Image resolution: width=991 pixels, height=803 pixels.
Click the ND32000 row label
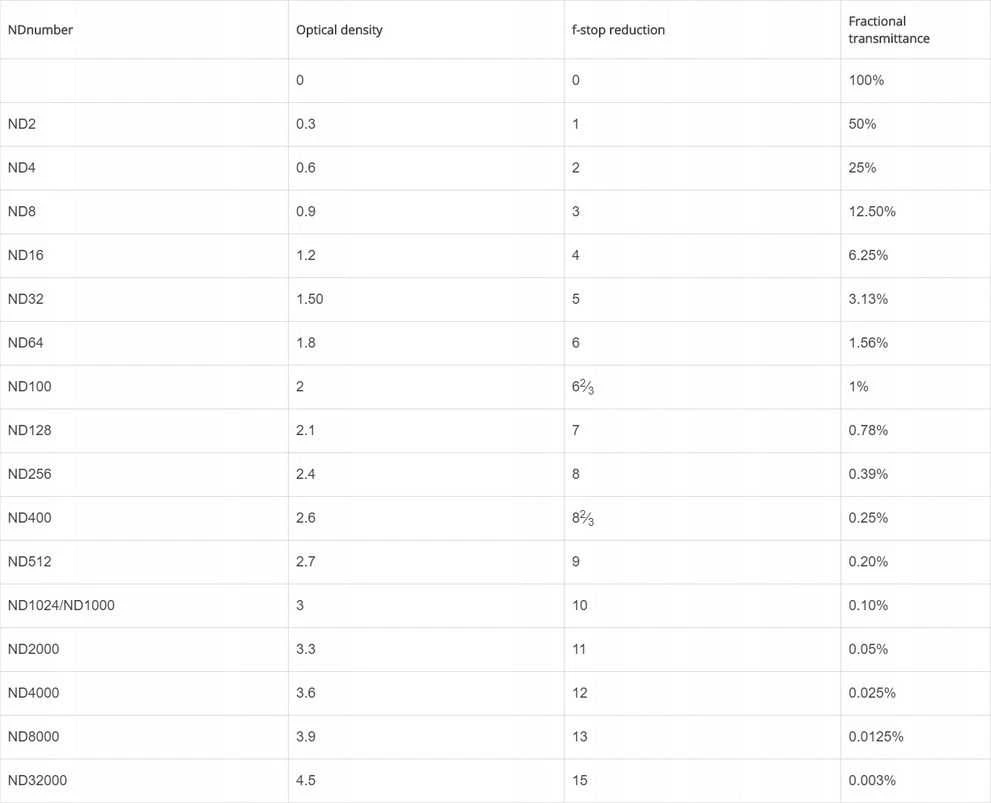coord(37,780)
